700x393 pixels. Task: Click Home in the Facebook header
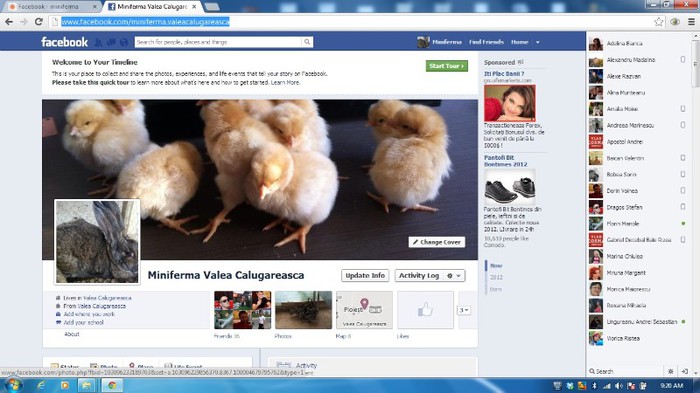[519, 42]
